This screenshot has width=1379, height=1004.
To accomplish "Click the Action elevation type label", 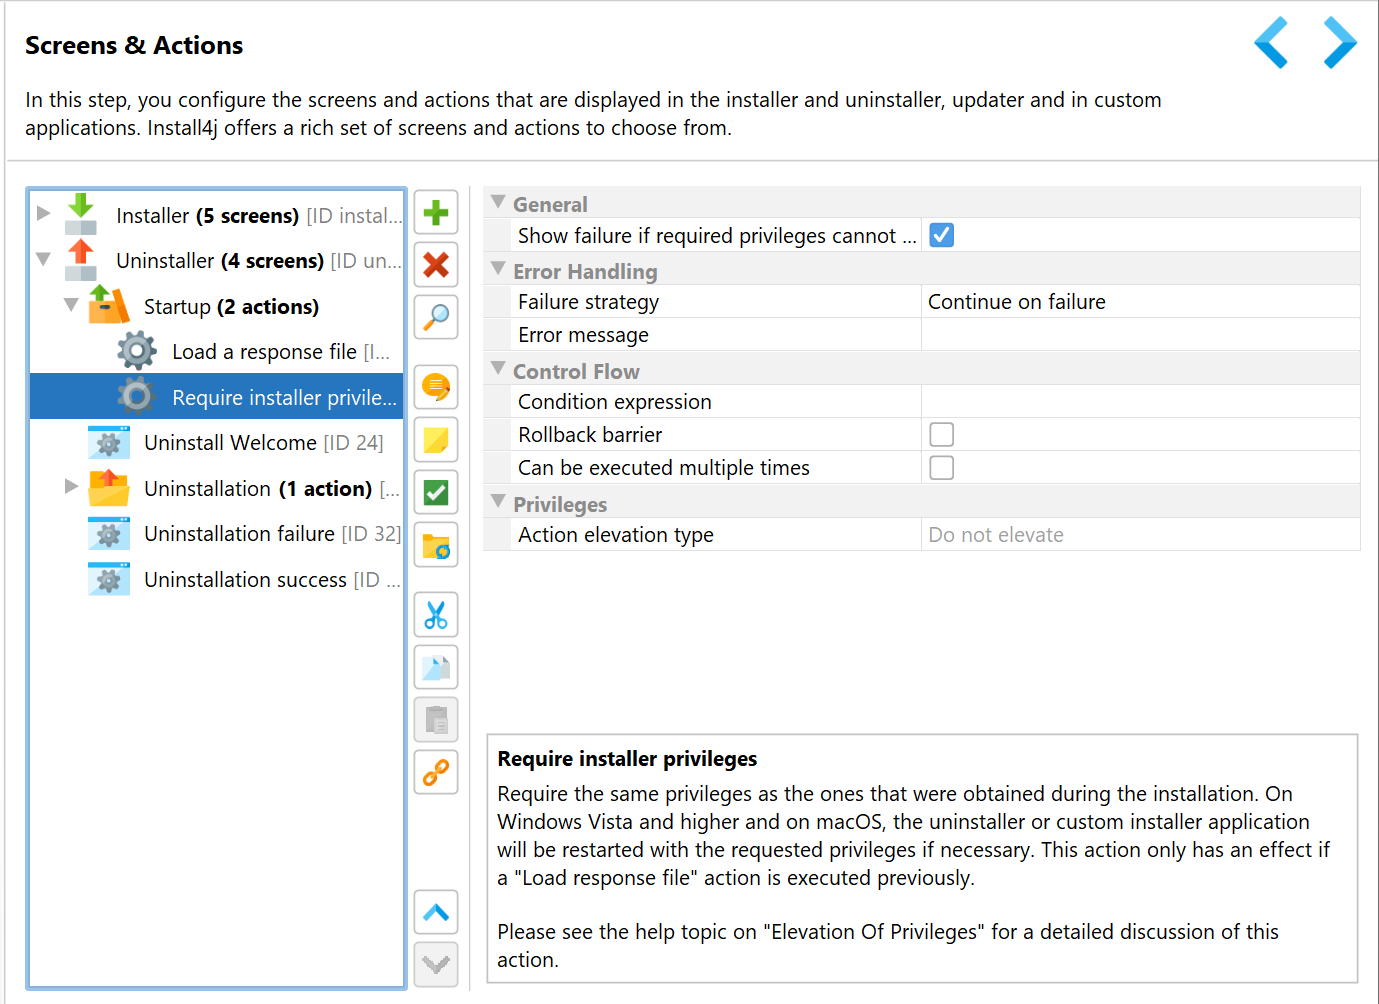I will point(616,535).
